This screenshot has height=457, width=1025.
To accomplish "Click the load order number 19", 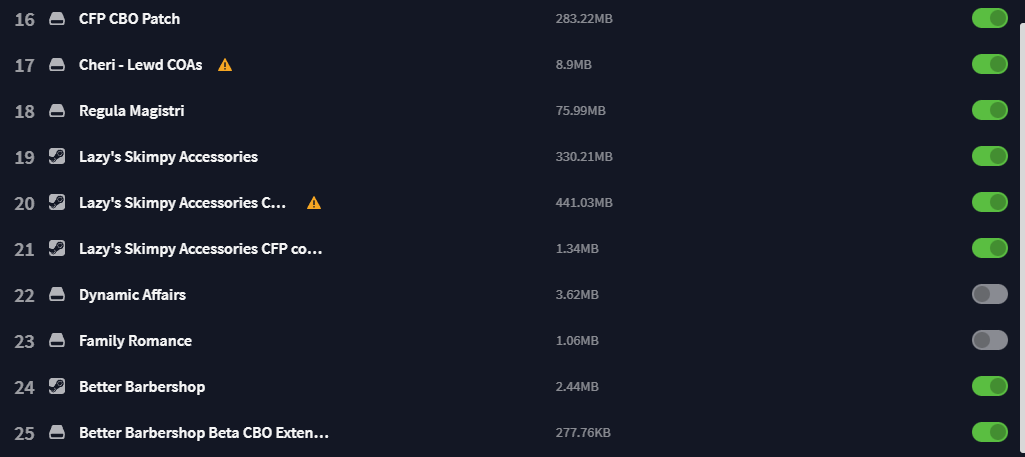I will click(25, 157).
